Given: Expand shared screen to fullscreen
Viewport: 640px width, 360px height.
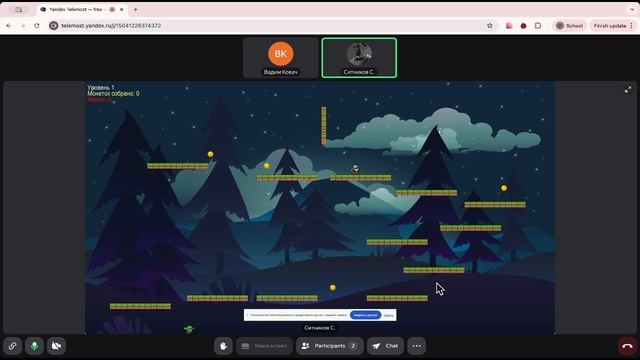Looking at the screenshot, I should pos(628,90).
